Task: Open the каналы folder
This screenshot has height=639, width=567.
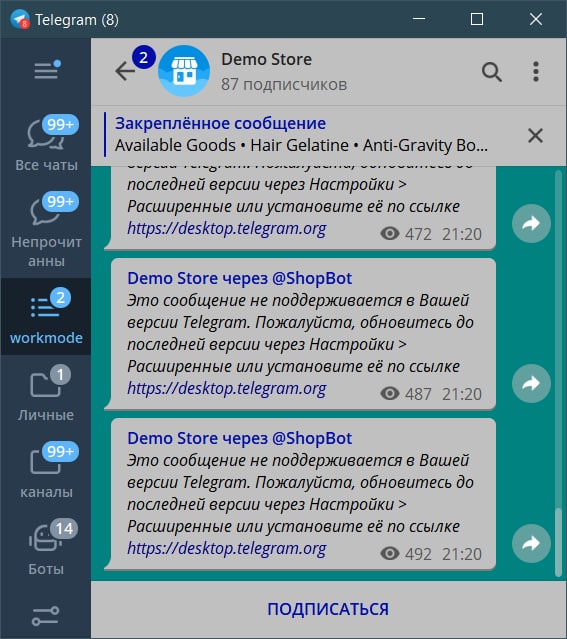Action: [x=46, y=471]
